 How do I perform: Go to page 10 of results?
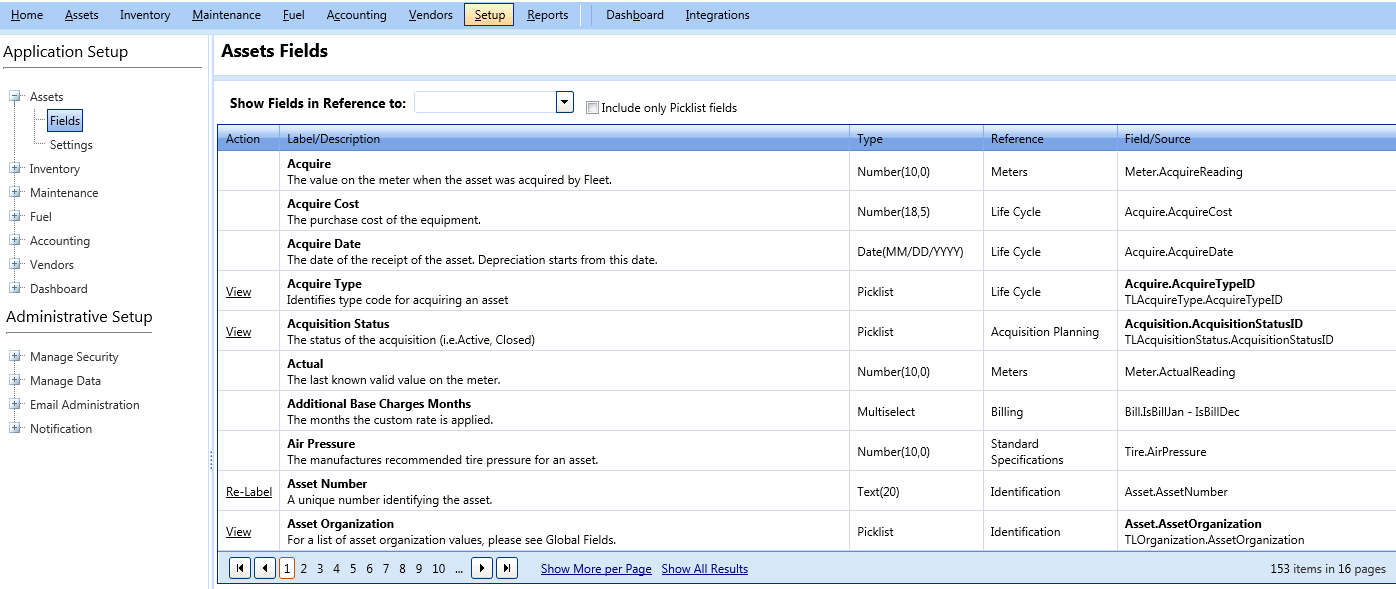(x=438, y=569)
